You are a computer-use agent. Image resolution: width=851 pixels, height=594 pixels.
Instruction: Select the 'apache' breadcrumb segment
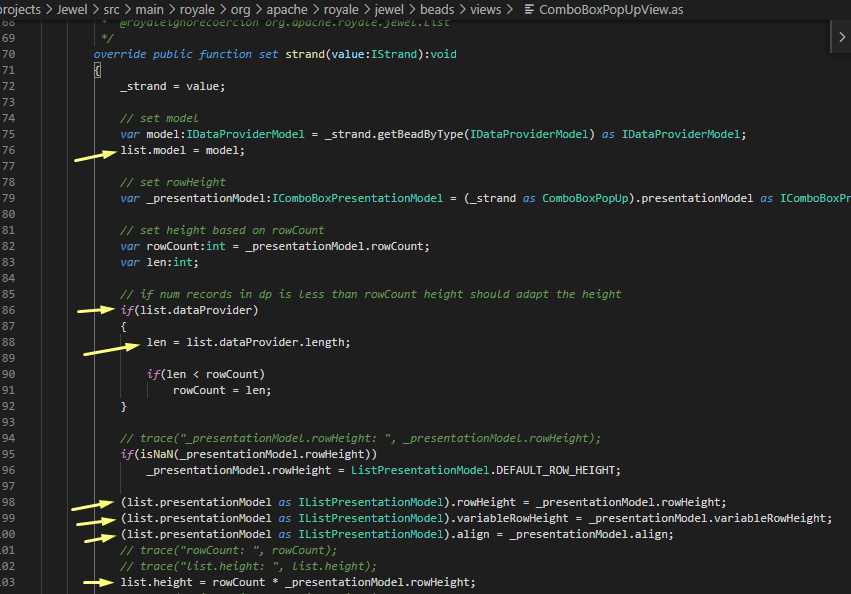[x=287, y=9]
